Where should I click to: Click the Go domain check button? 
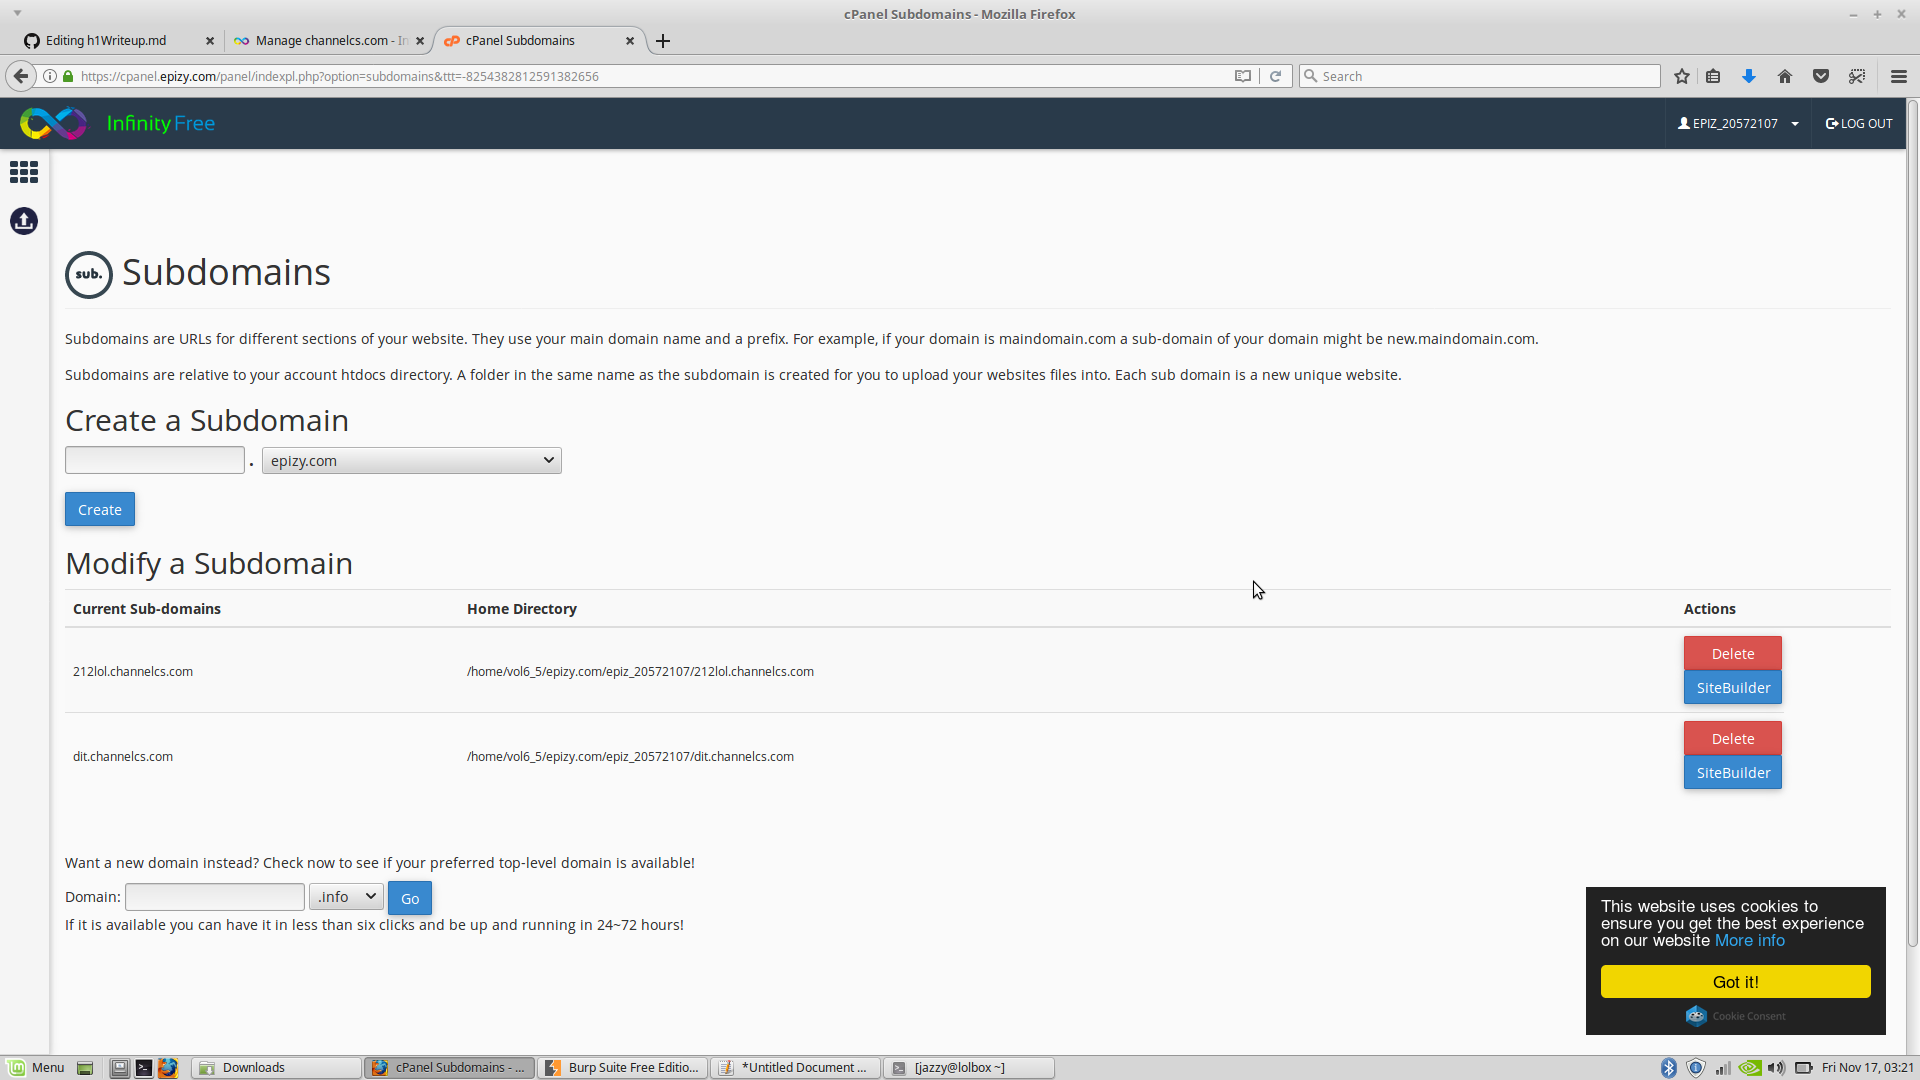click(410, 898)
